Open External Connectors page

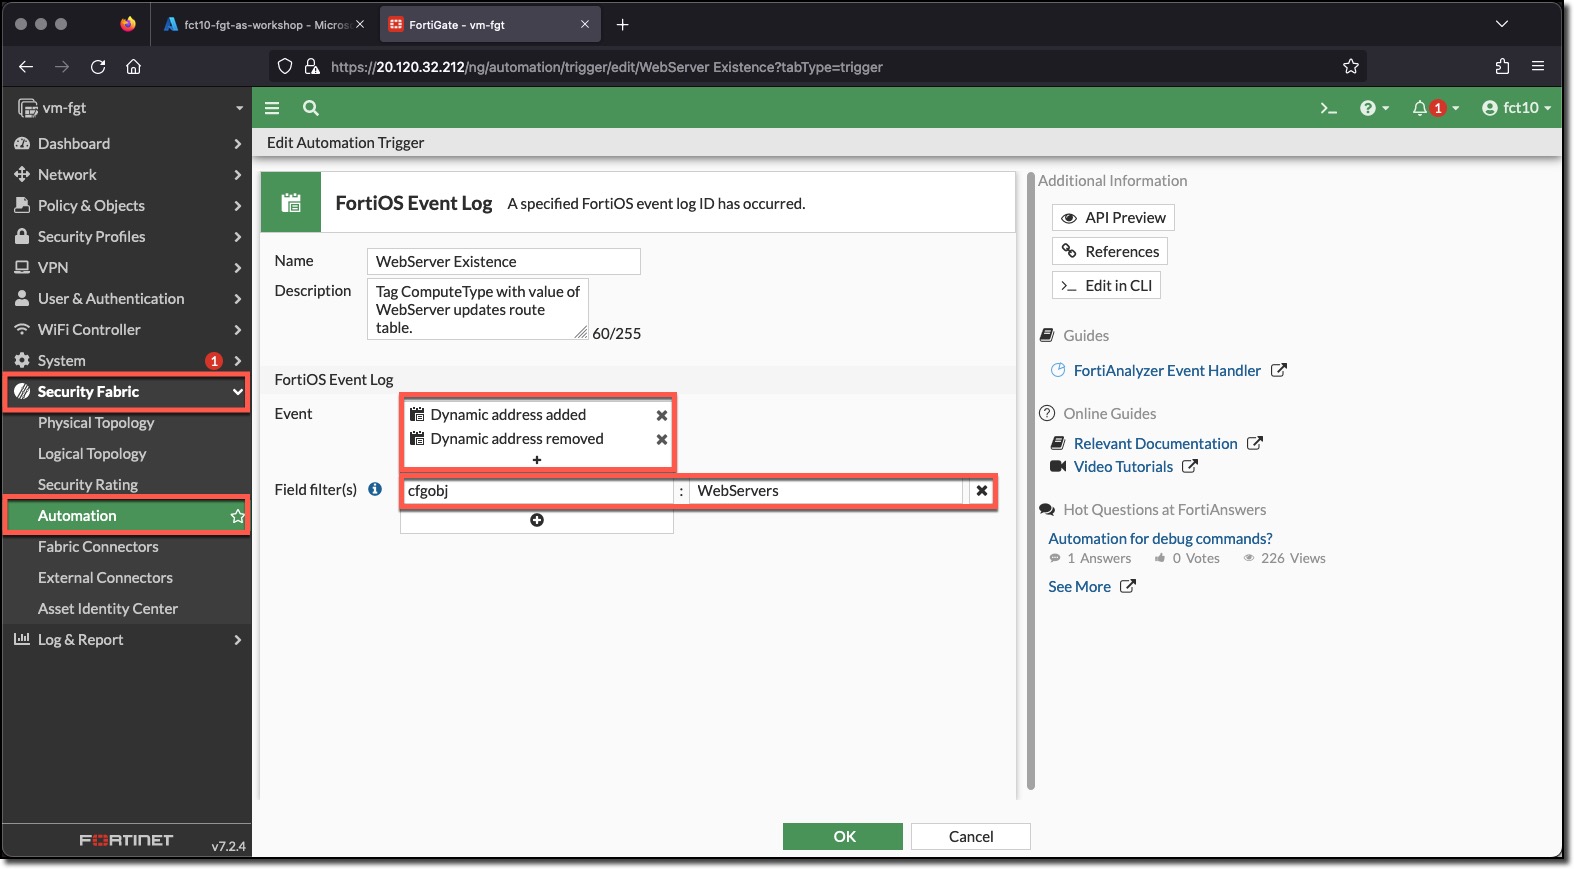coord(105,578)
